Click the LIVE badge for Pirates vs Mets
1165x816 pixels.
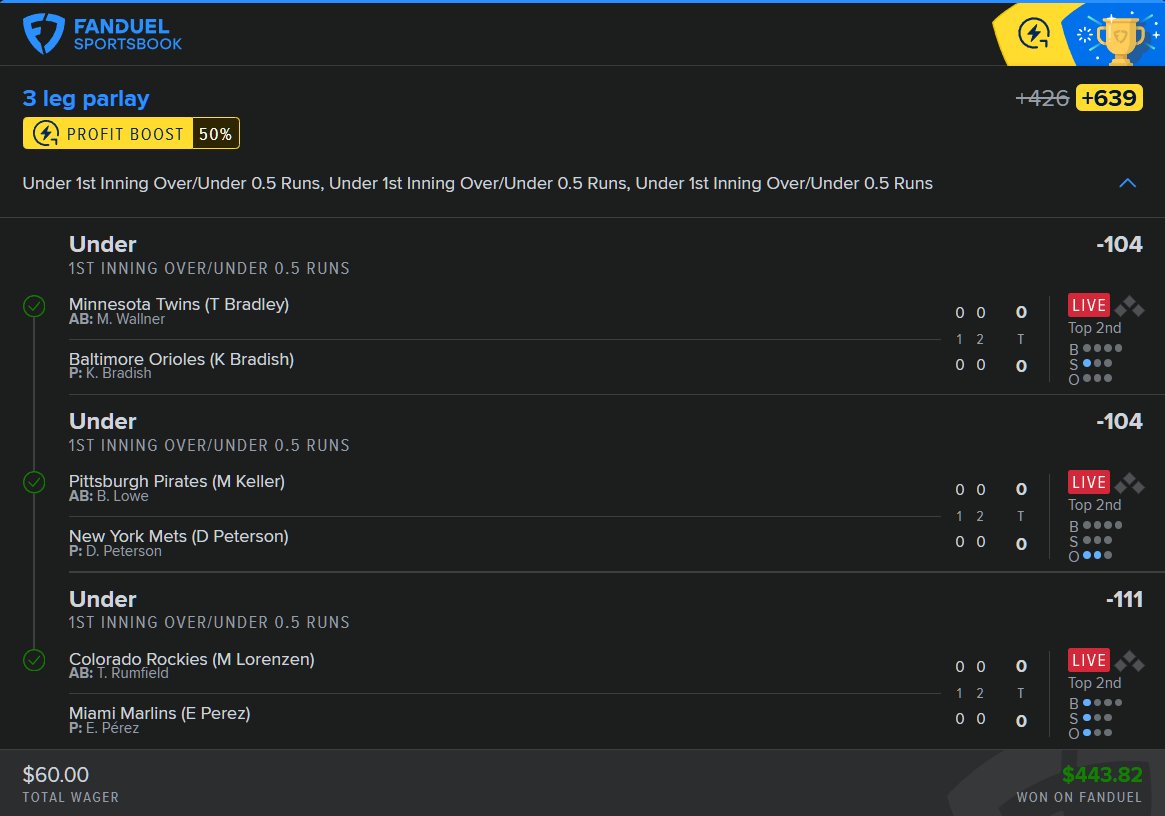pos(1088,482)
